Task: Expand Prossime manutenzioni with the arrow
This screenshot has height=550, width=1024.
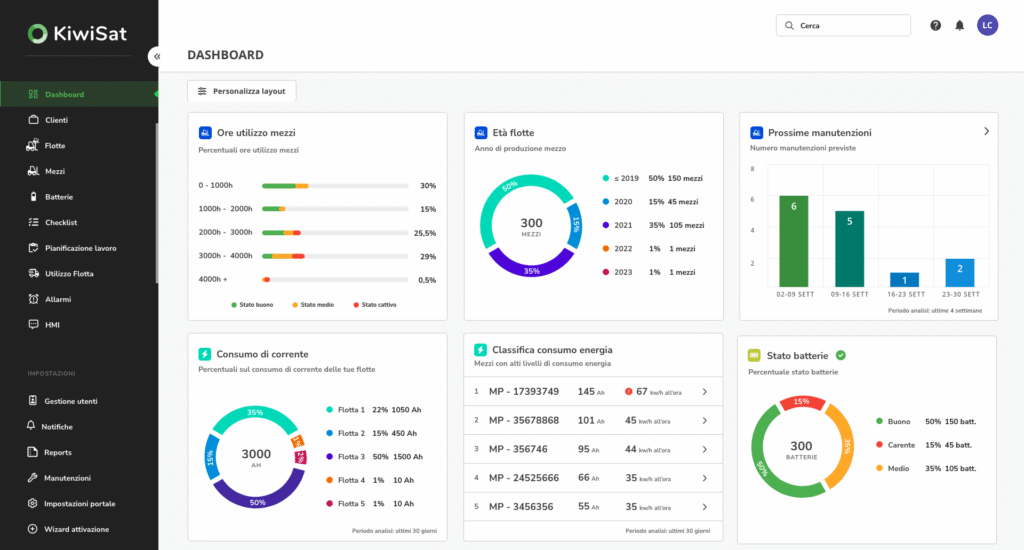Action: [x=986, y=131]
